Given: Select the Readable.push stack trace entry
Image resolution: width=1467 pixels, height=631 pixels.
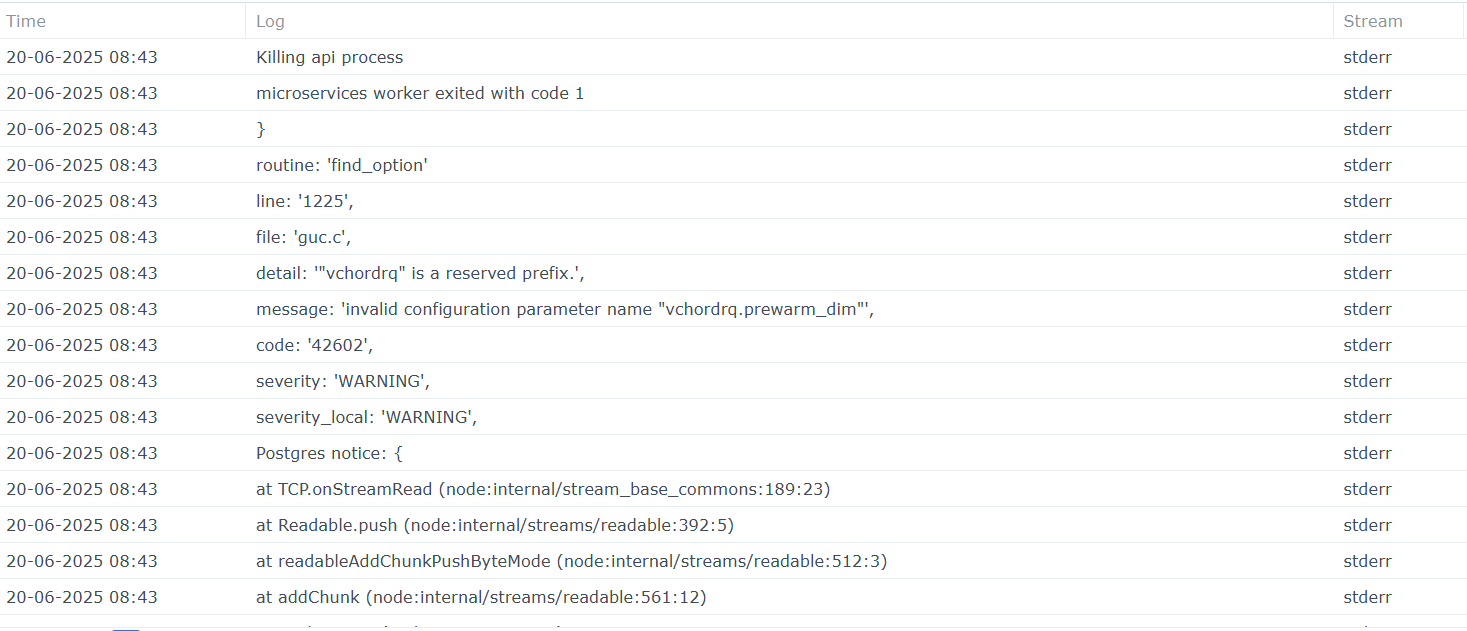Looking at the screenshot, I should pyautogui.click(x=495, y=525).
